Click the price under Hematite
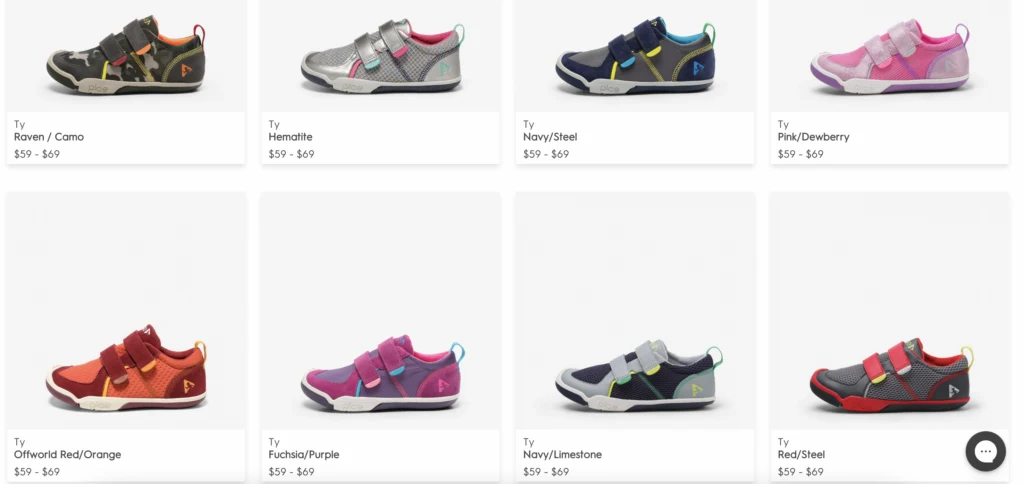 pyautogui.click(x=291, y=154)
